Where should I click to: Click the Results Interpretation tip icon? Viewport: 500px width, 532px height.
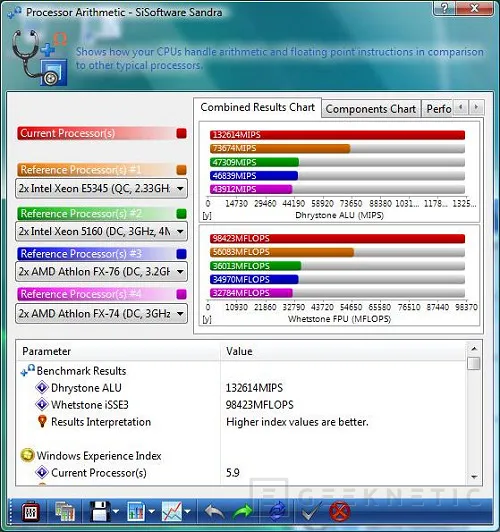(x=42, y=421)
